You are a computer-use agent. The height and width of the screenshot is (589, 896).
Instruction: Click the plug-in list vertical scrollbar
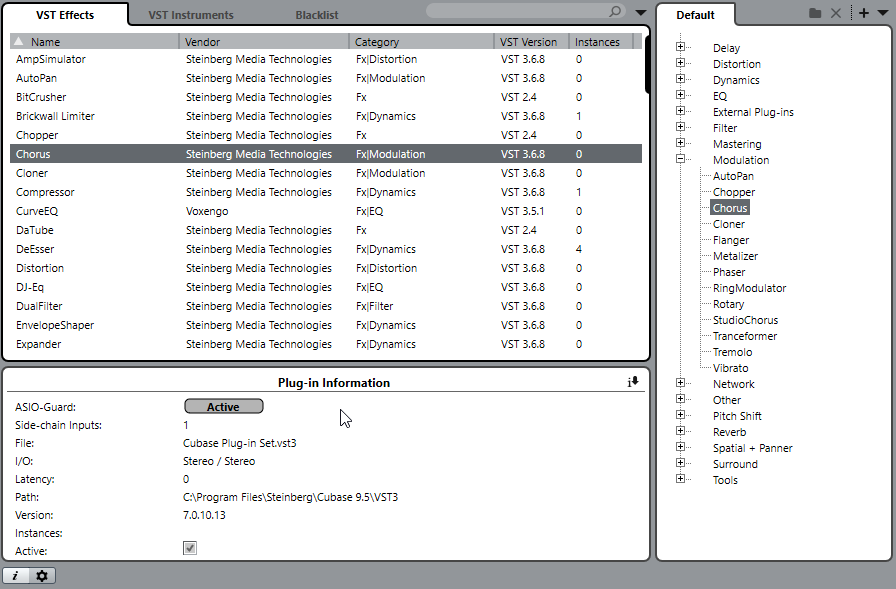tap(647, 63)
